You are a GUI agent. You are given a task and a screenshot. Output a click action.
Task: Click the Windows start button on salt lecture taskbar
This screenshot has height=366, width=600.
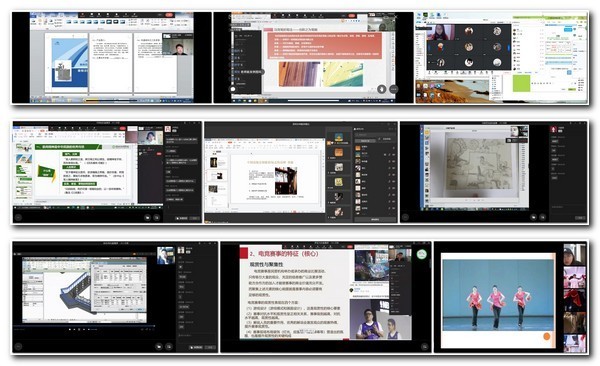(234, 101)
